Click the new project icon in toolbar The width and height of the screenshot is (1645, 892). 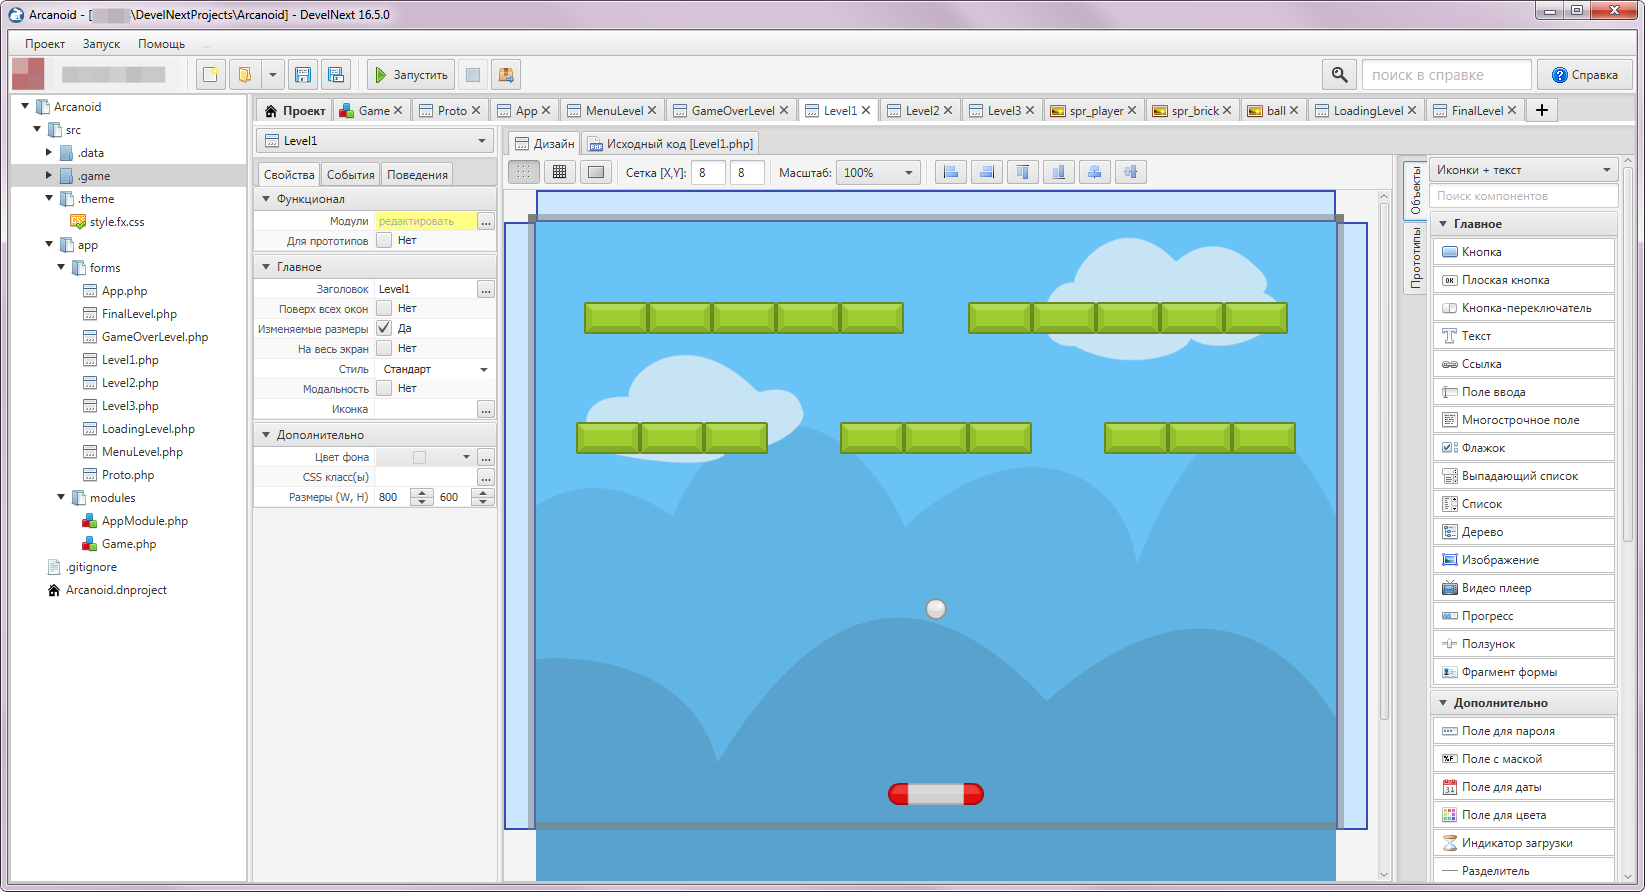pos(210,75)
